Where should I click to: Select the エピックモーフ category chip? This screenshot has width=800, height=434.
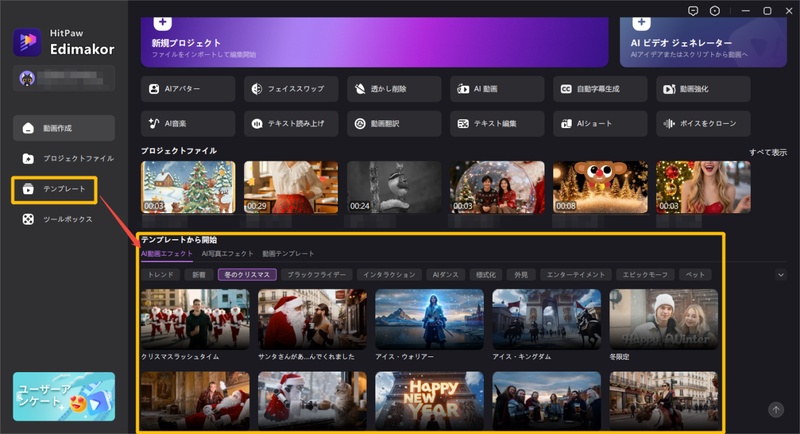coord(645,275)
